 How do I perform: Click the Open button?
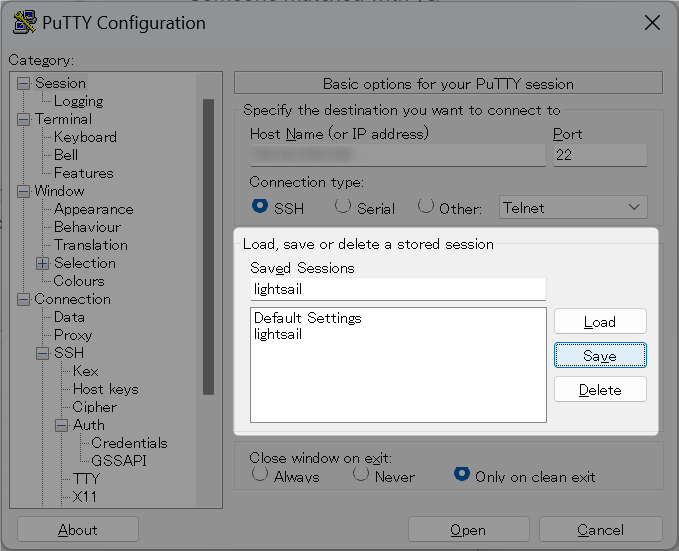(469, 529)
